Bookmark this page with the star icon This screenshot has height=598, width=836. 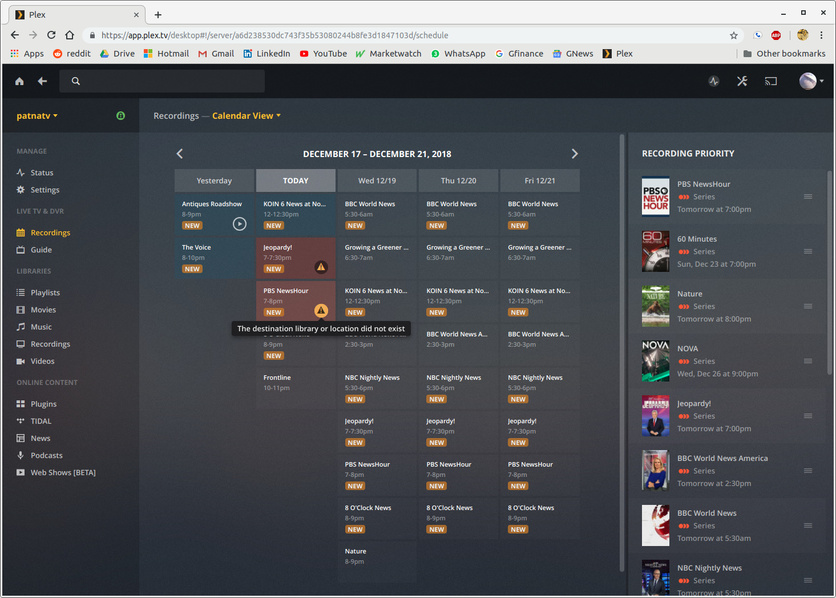[x=734, y=35]
